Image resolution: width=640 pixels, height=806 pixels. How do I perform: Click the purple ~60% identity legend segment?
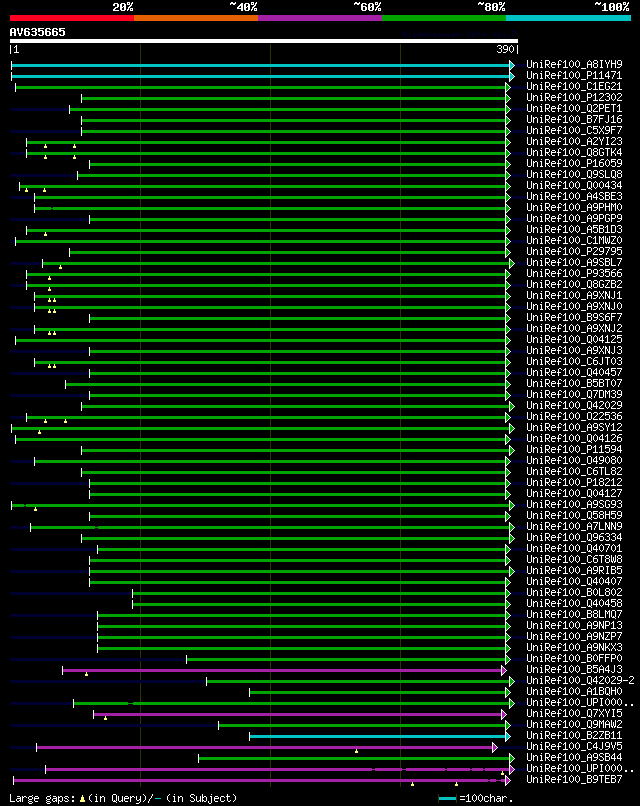(x=320, y=18)
